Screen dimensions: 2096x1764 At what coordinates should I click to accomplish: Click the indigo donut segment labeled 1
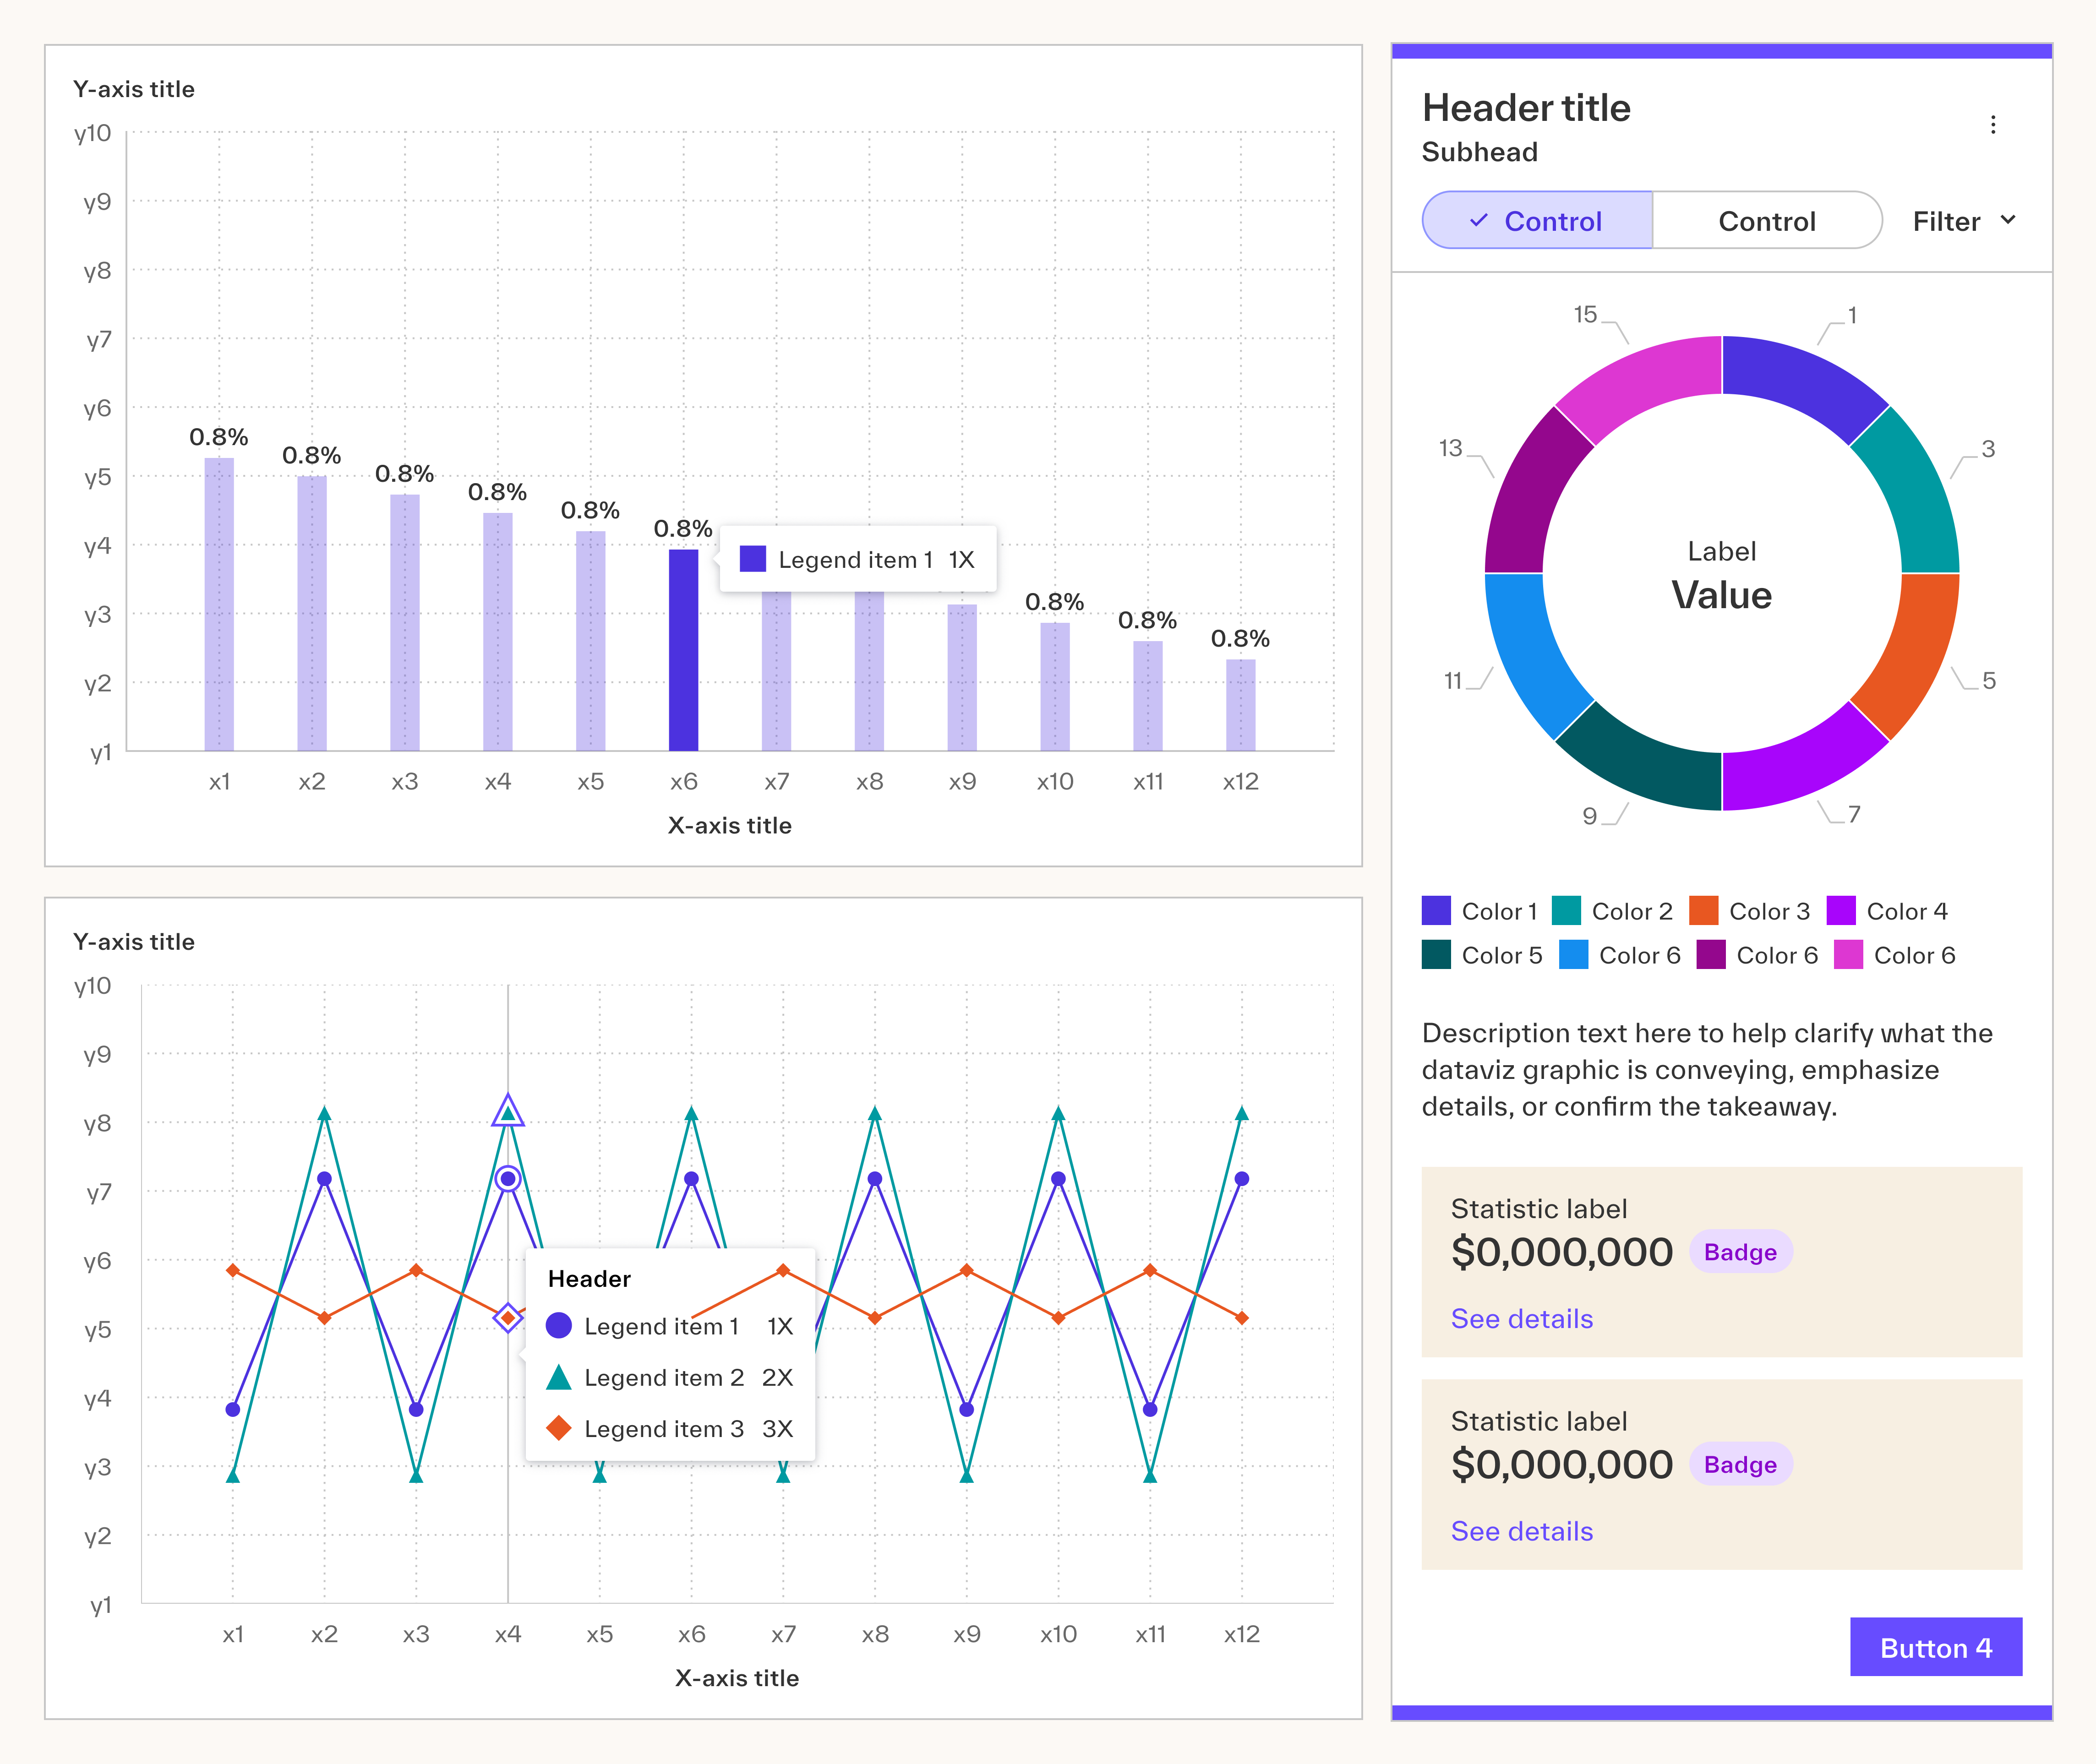[1801, 382]
